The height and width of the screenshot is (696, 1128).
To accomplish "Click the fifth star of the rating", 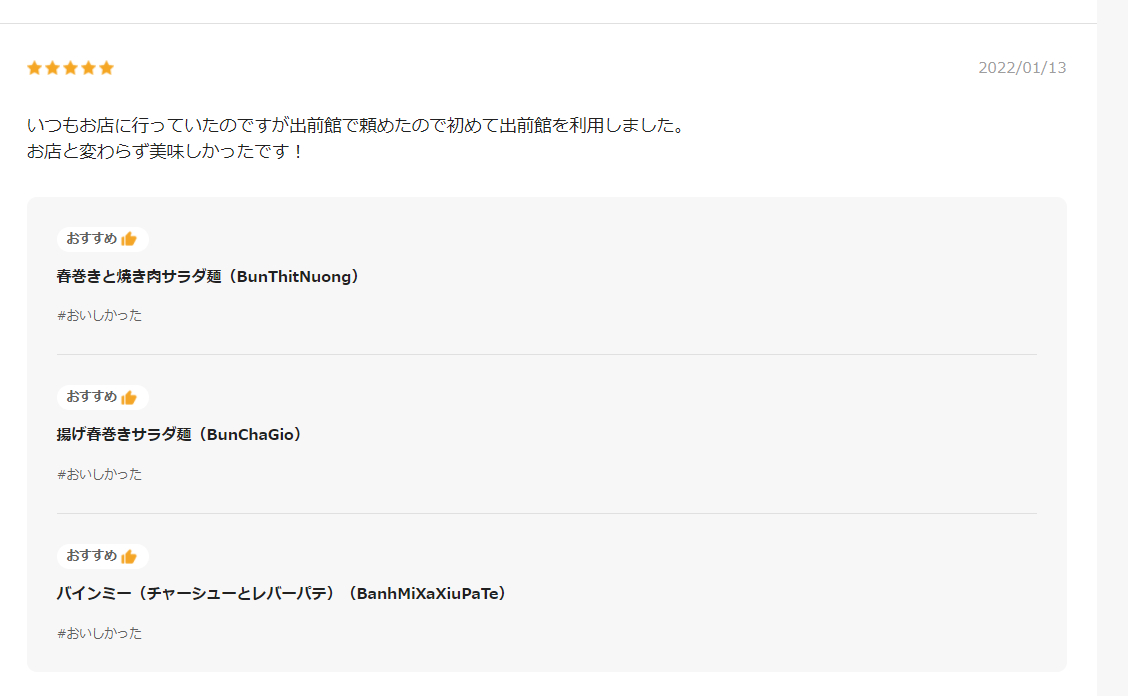I will [106, 68].
